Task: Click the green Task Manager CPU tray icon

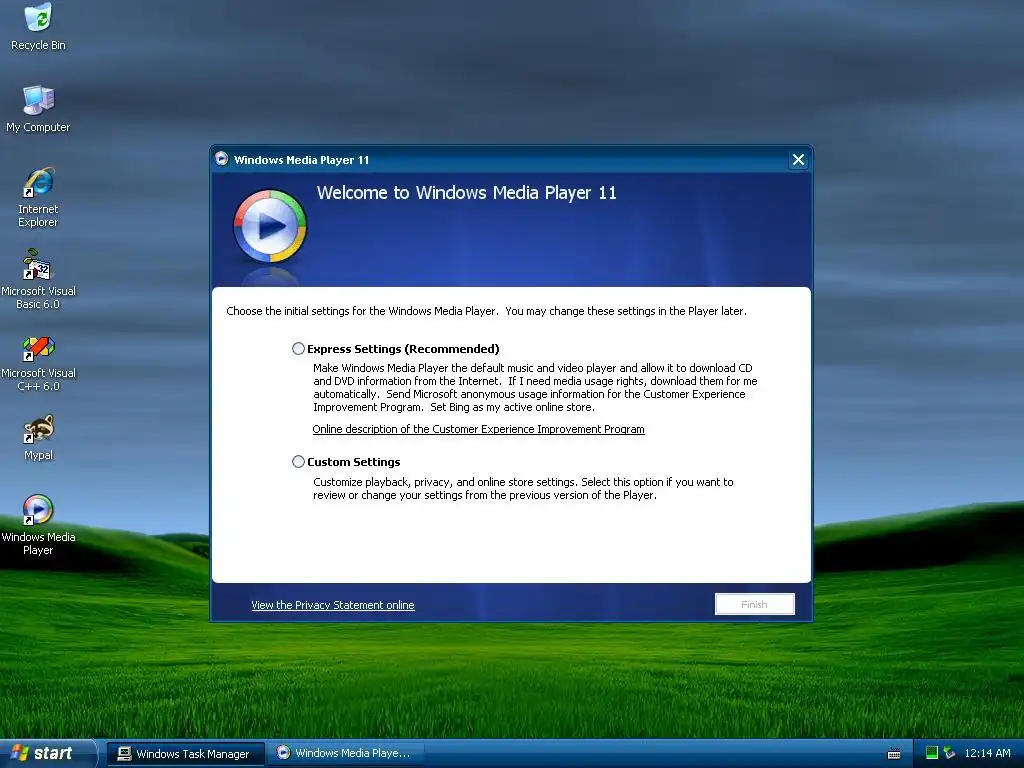Action: pos(932,753)
